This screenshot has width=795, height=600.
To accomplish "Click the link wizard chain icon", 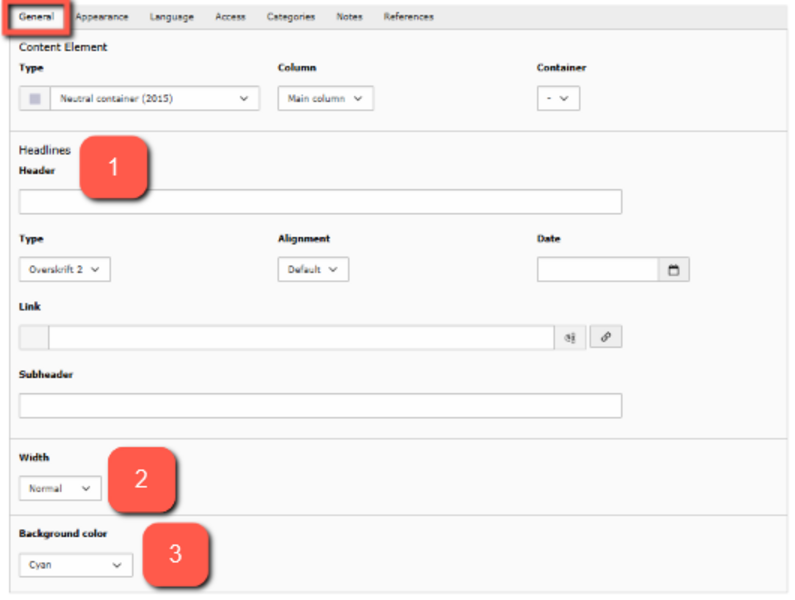I will click(x=605, y=337).
